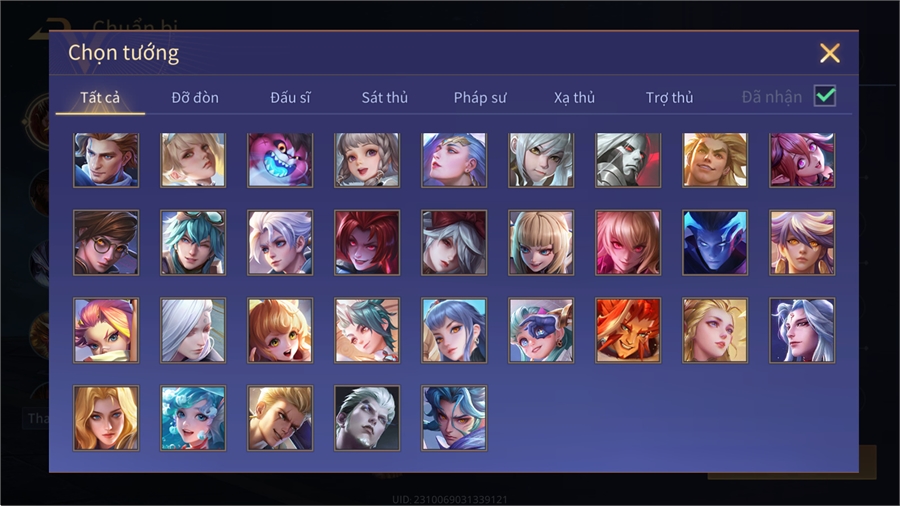Select the purple grinning cat hero portrait
The image size is (900, 506).
[280, 160]
